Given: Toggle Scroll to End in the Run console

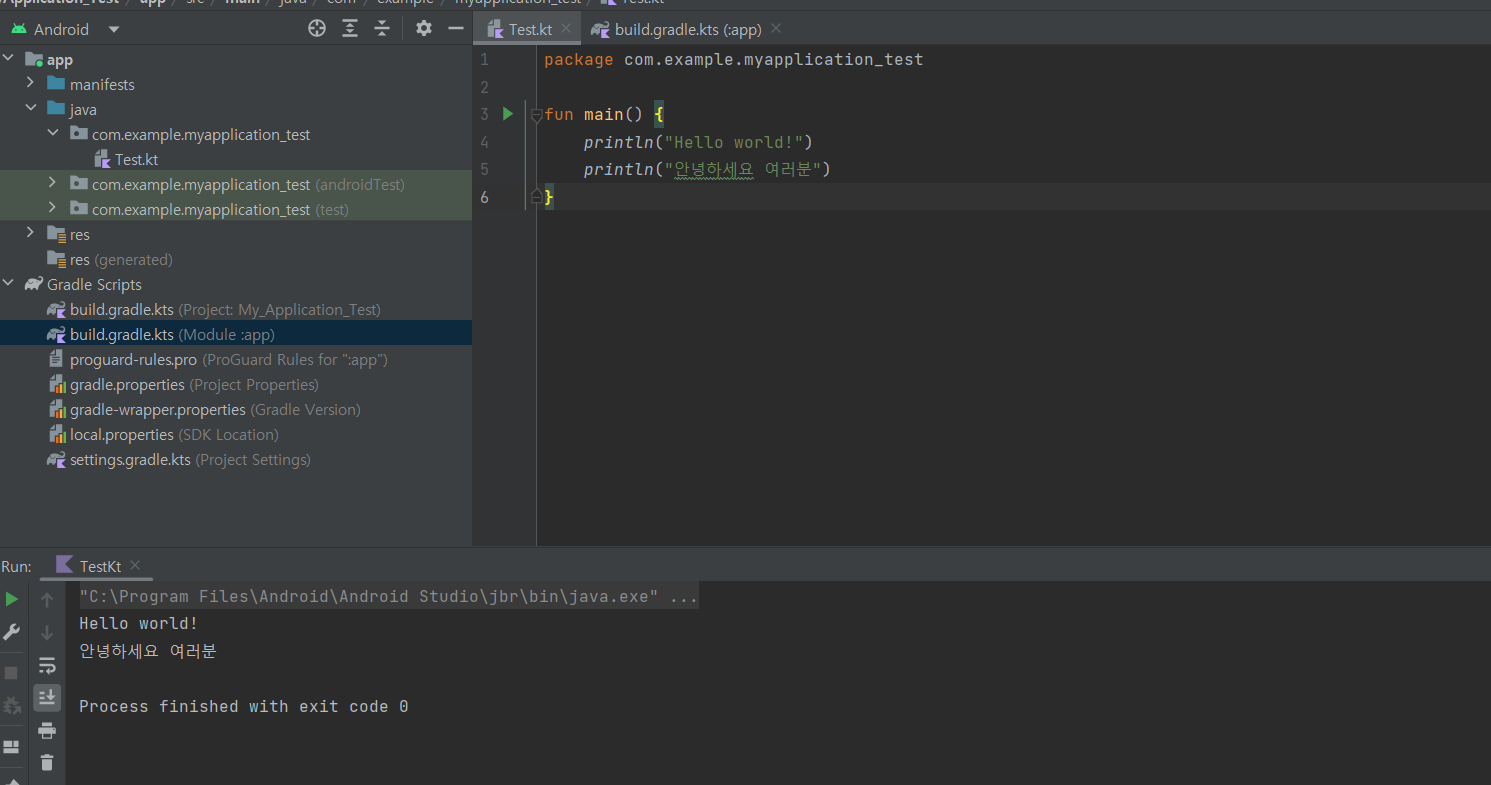Looking at the screenshot, I should tap(47, 697).
